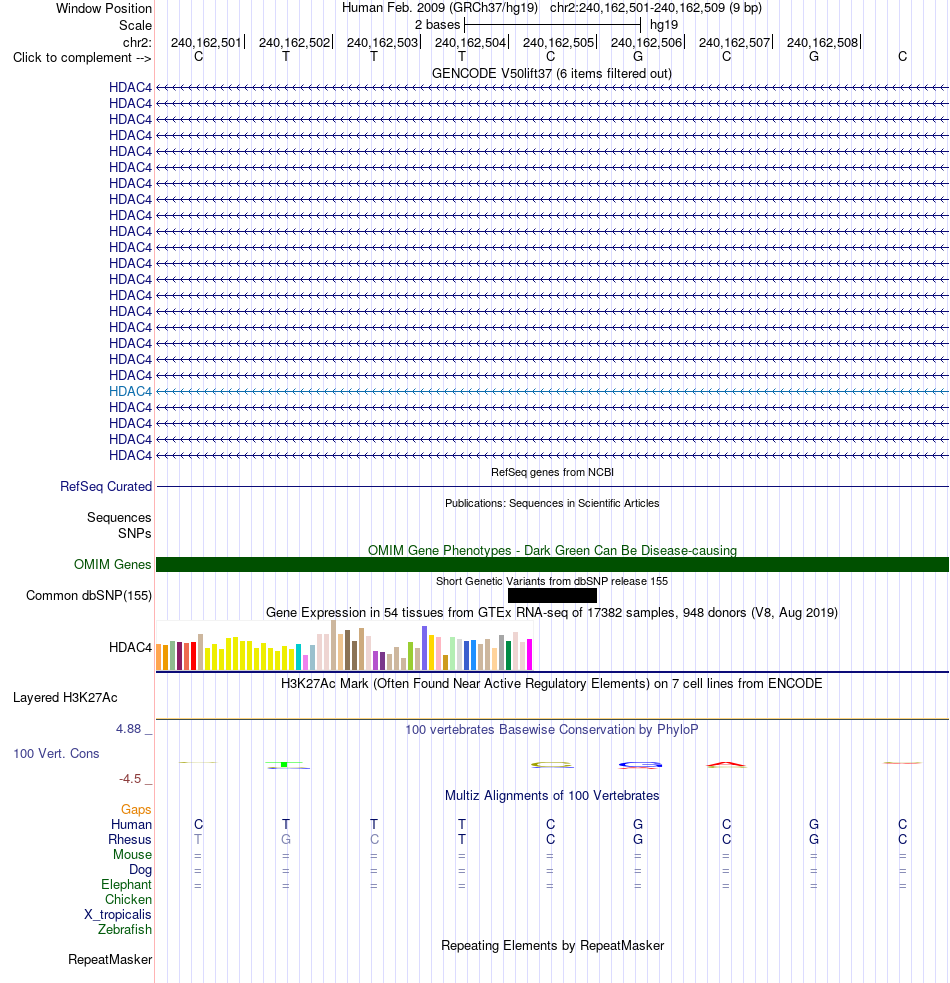Open the Layered H3K27Ac track label
950x983 pixels.
65,698
